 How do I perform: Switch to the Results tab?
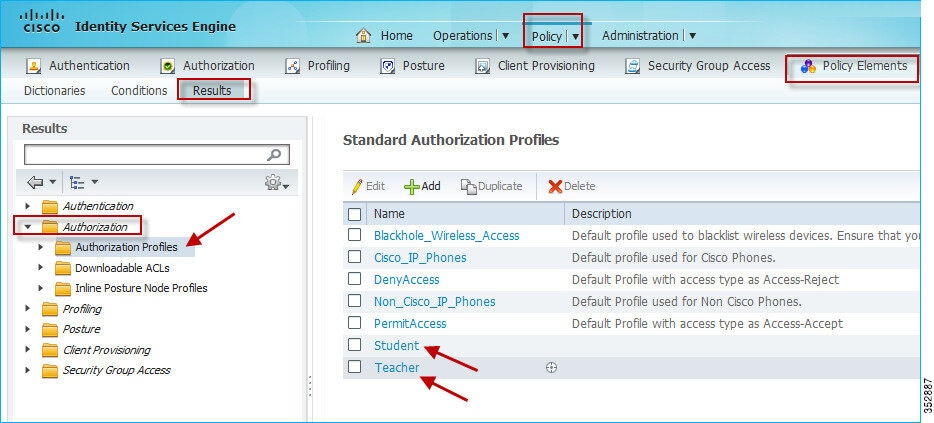point(212,91)
